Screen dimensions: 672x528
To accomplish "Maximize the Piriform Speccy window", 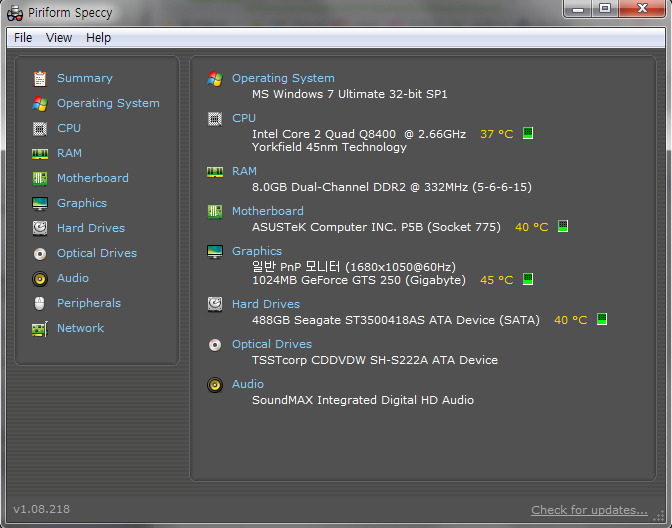I will point(605,8).
